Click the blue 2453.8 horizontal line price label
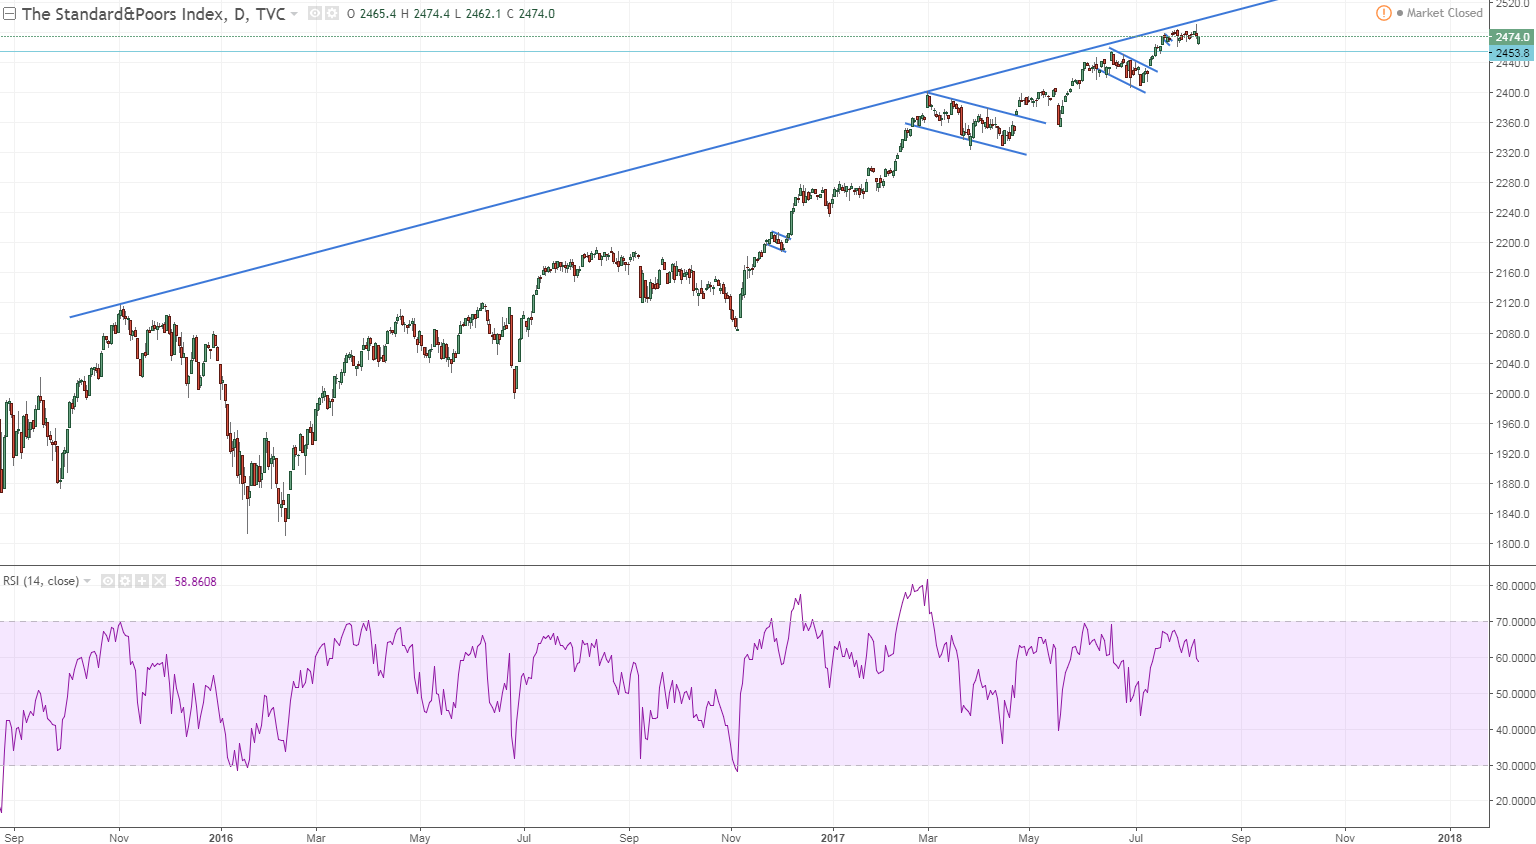1536x844 pixels. (1512, 53)
